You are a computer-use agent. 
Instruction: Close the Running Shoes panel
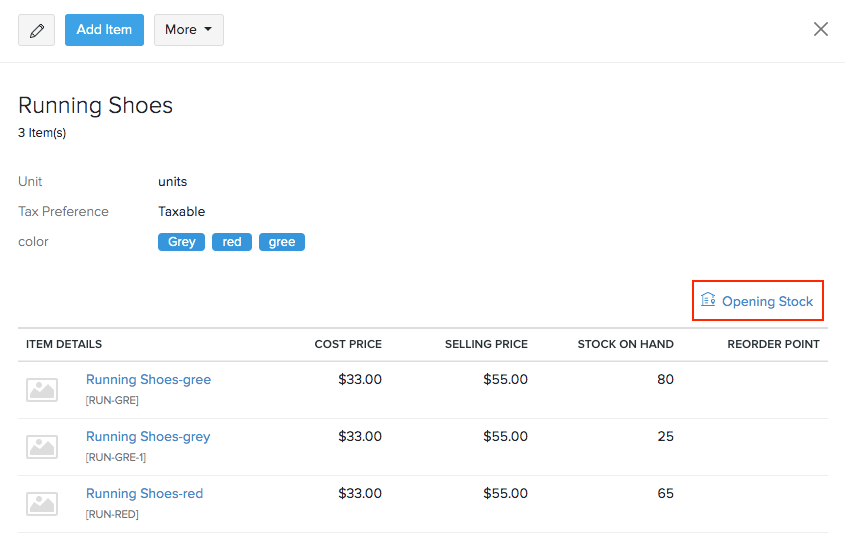[x=820, y=29]
